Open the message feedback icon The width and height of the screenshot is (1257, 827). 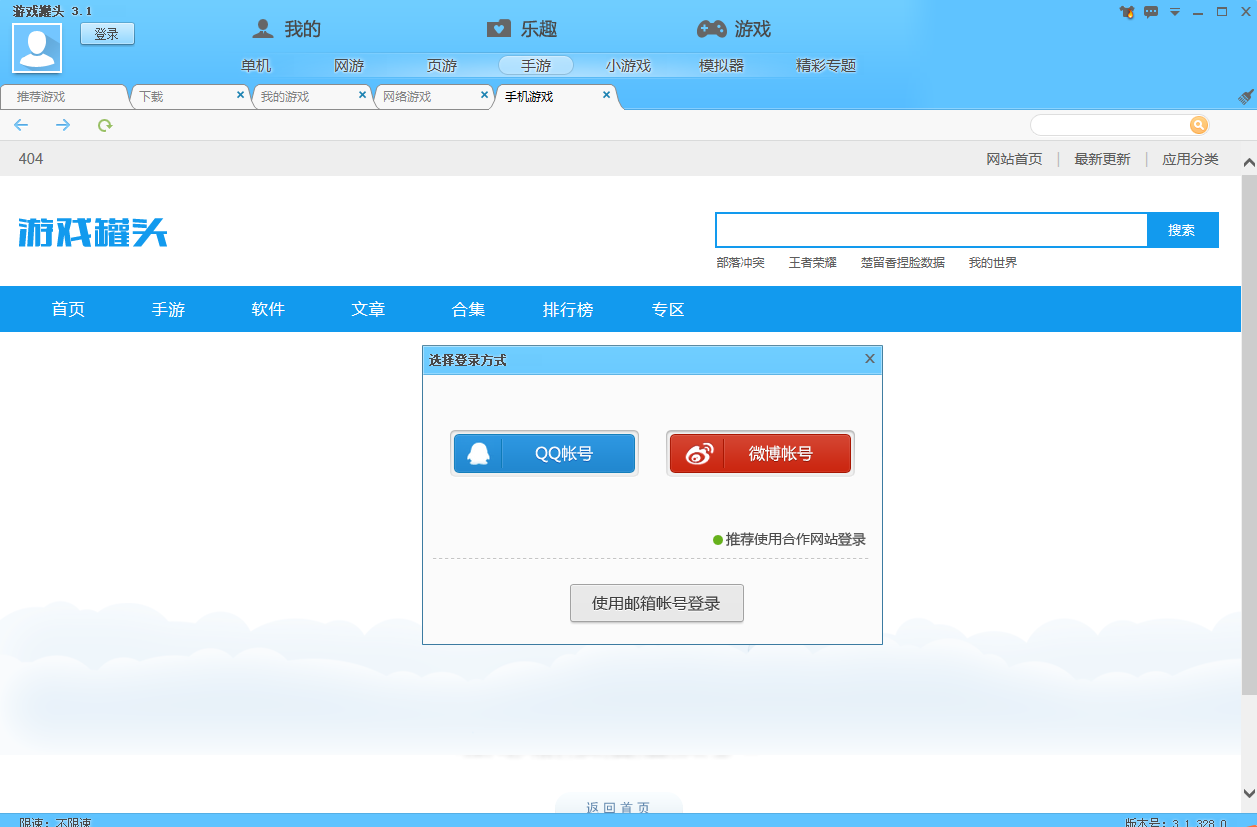pos(1151,13)
